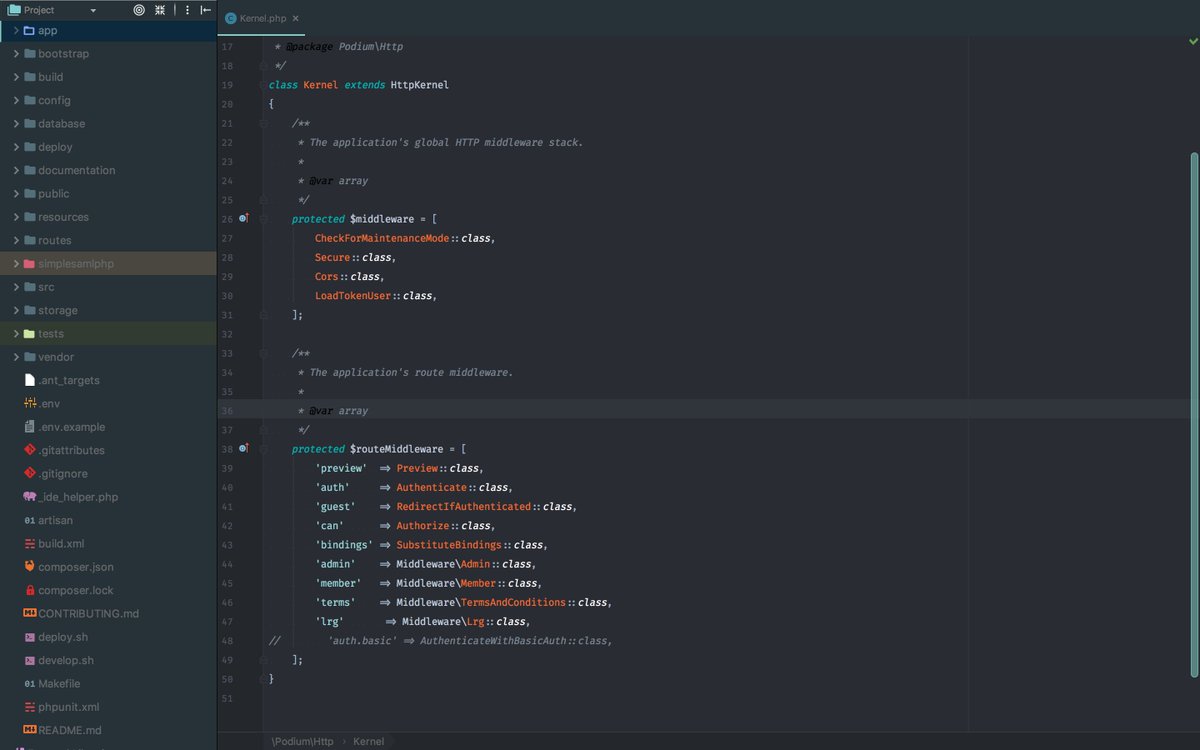Click RedirectIfAuthenticated on line 41
Viewport: 1200px width, 750px height.
pyautogui.click(x=464, y=506)
